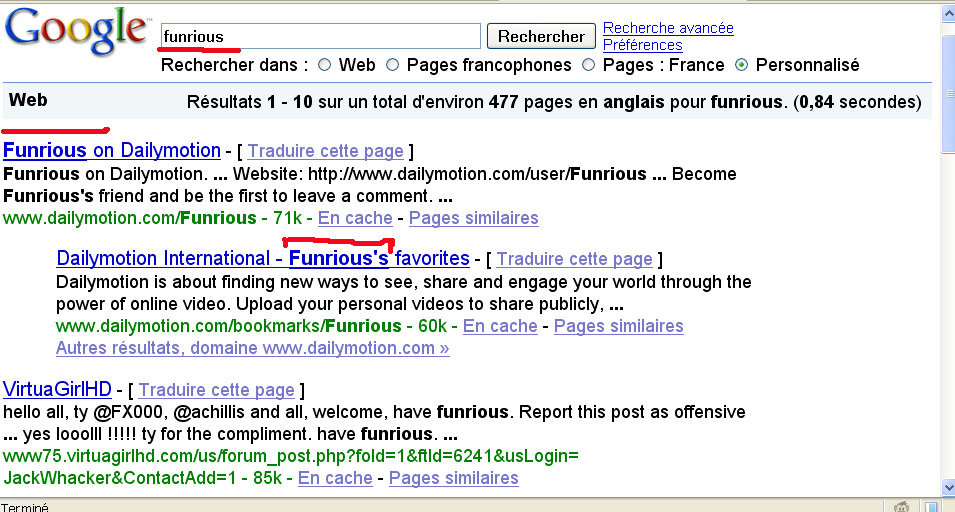This screenshot has width=955, height=512.
Task: Expand Autres résultats, domaine www.dailymotion.com
Action: 252,348
